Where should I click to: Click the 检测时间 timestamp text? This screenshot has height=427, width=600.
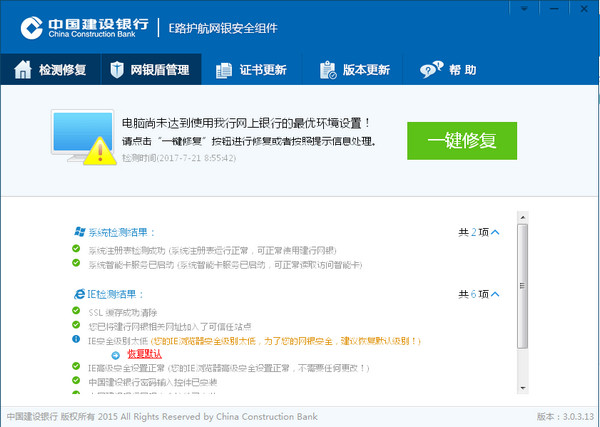179,158
